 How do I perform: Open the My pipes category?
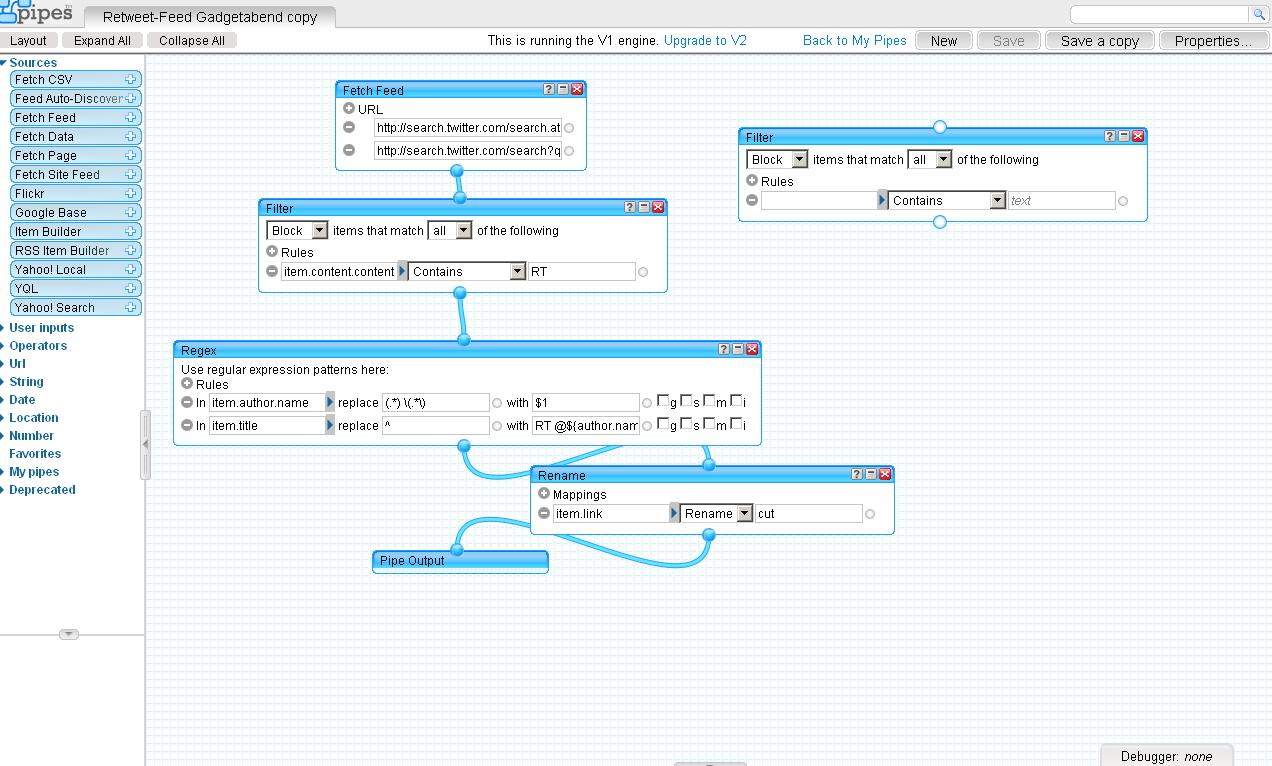(34, 472)
